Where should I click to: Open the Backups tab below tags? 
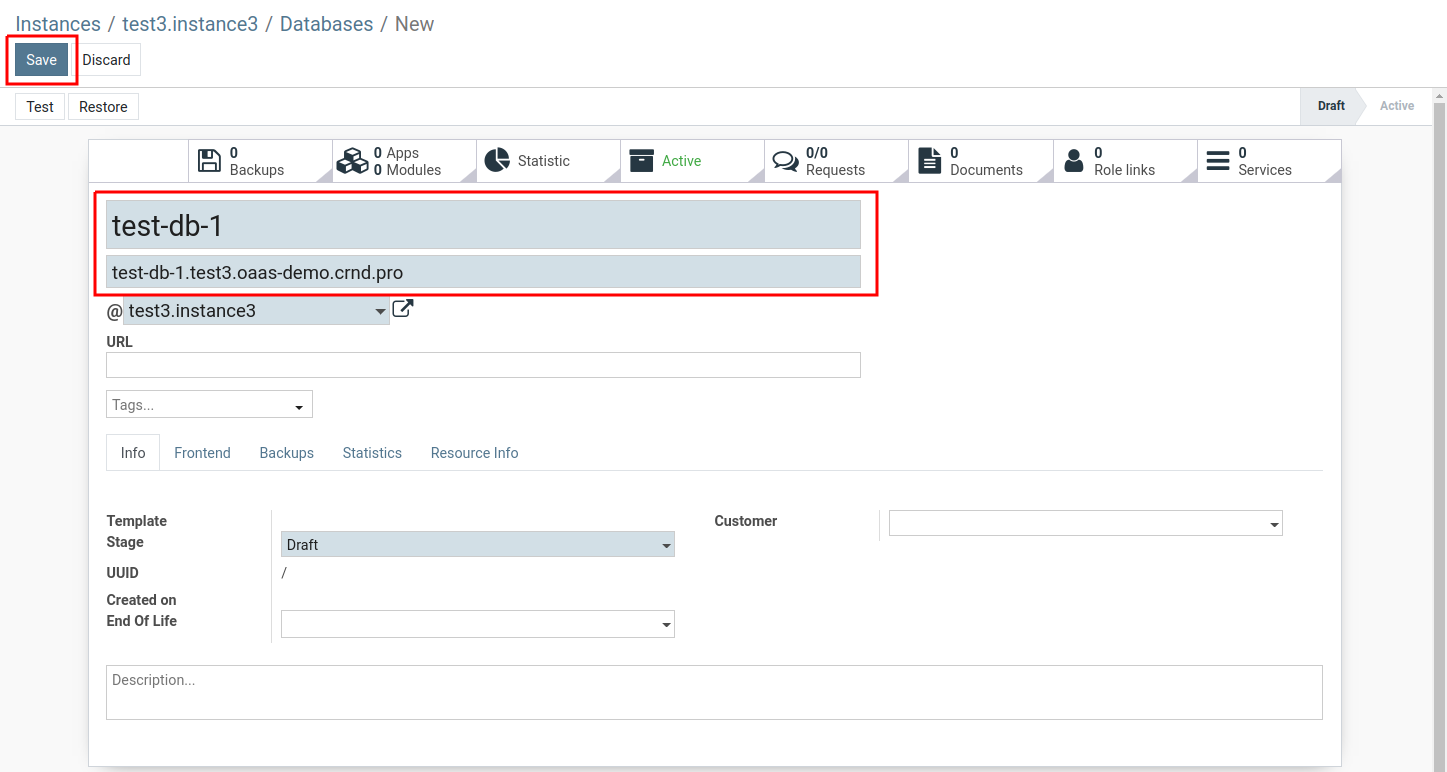click(x=287, y=453)
